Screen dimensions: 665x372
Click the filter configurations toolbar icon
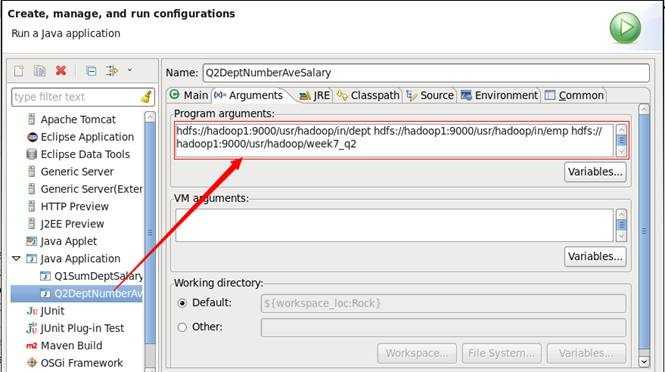[x=112, y=71]
